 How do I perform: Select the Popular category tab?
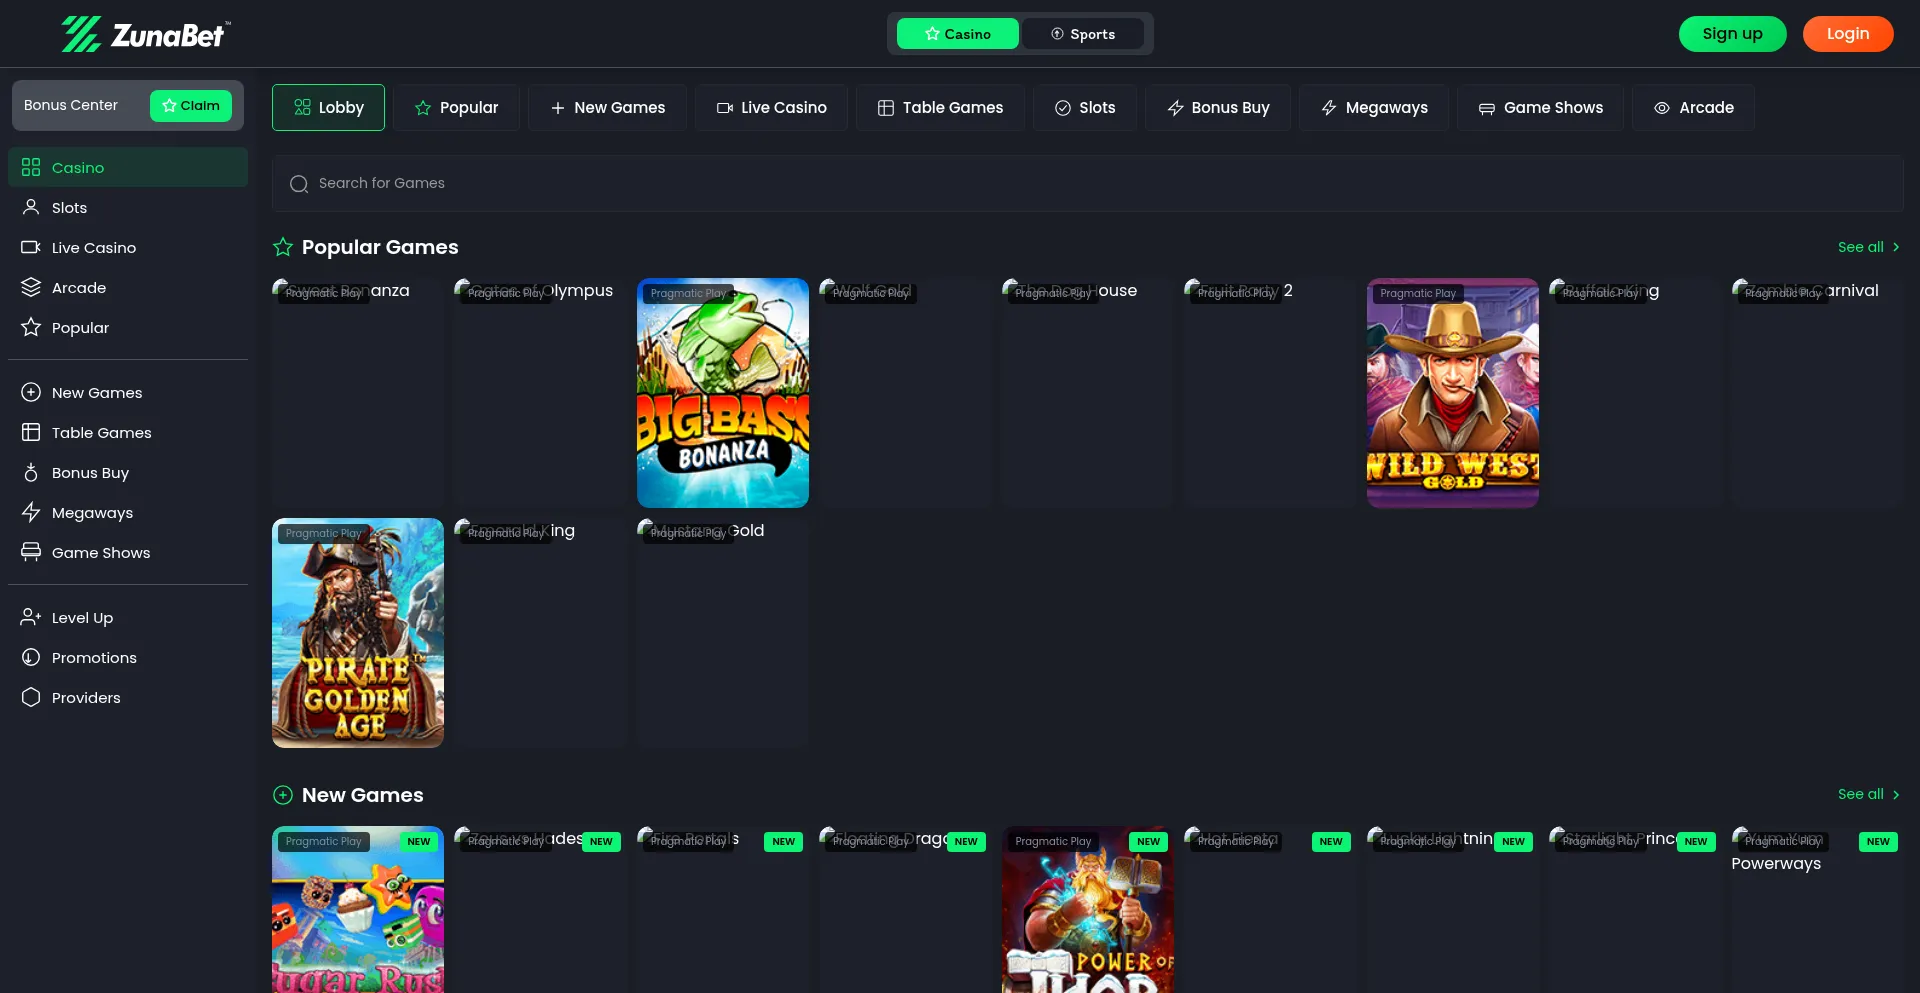point(456,107)
